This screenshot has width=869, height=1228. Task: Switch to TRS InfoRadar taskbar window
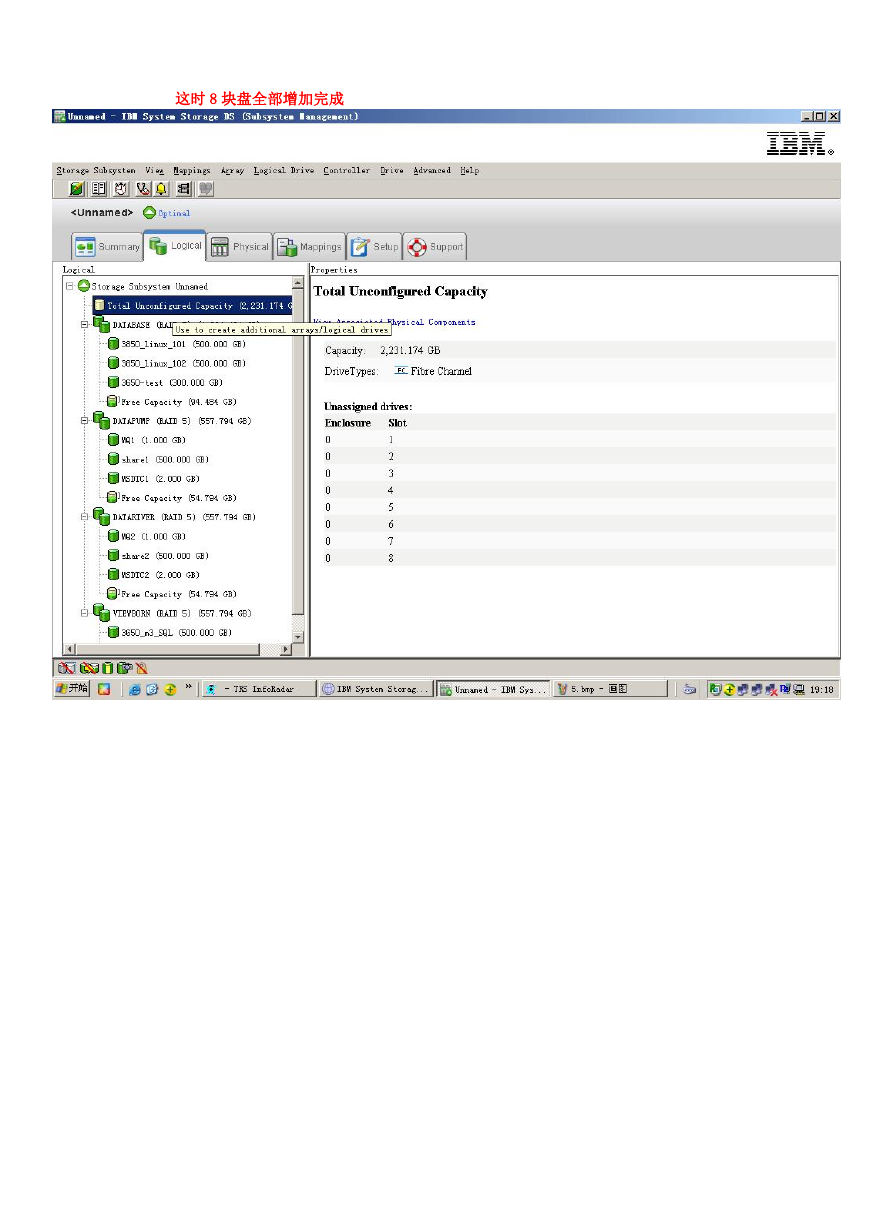(259, 689)
